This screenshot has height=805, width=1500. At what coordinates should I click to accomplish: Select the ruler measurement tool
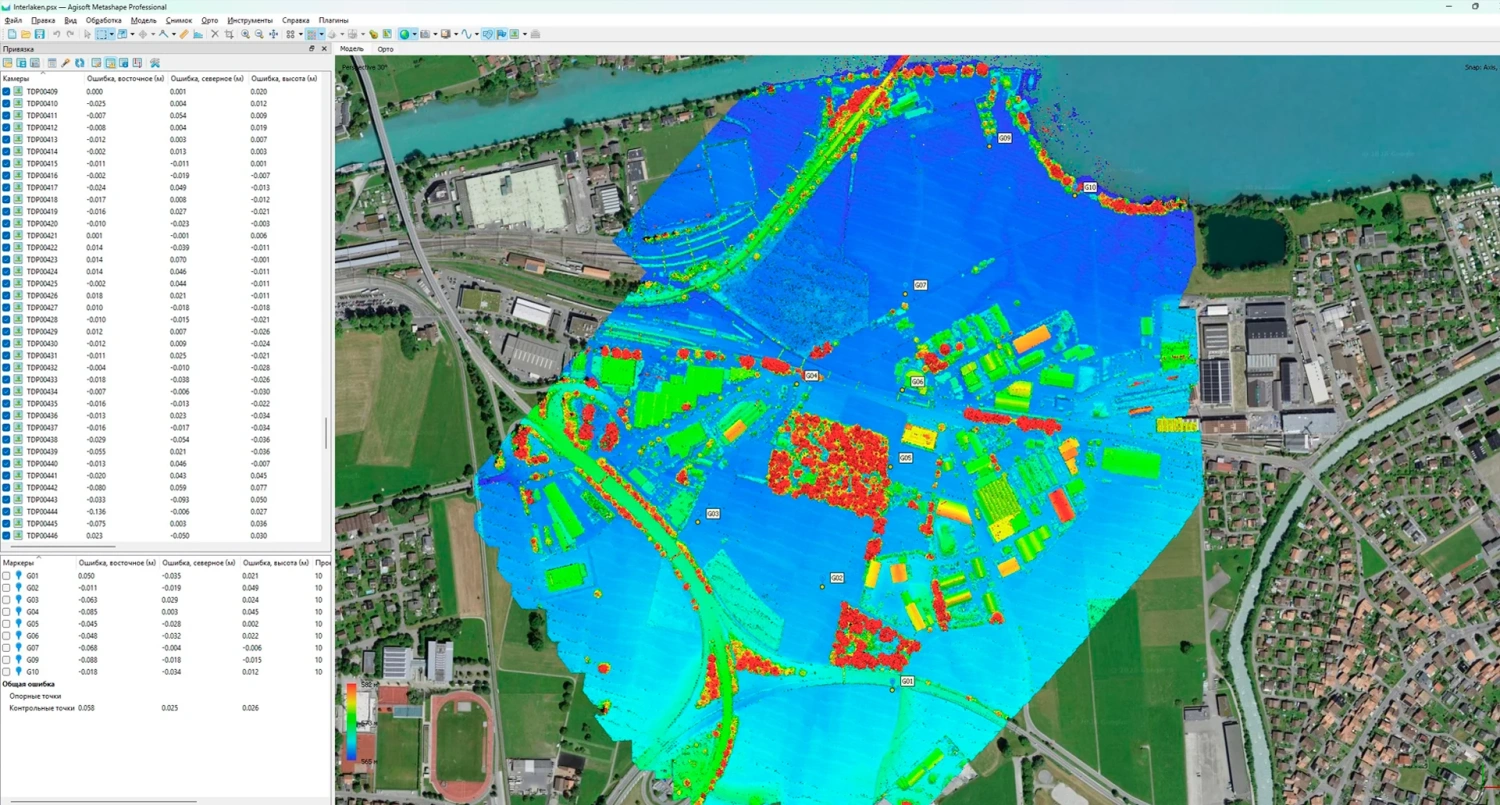click(184, 34)
